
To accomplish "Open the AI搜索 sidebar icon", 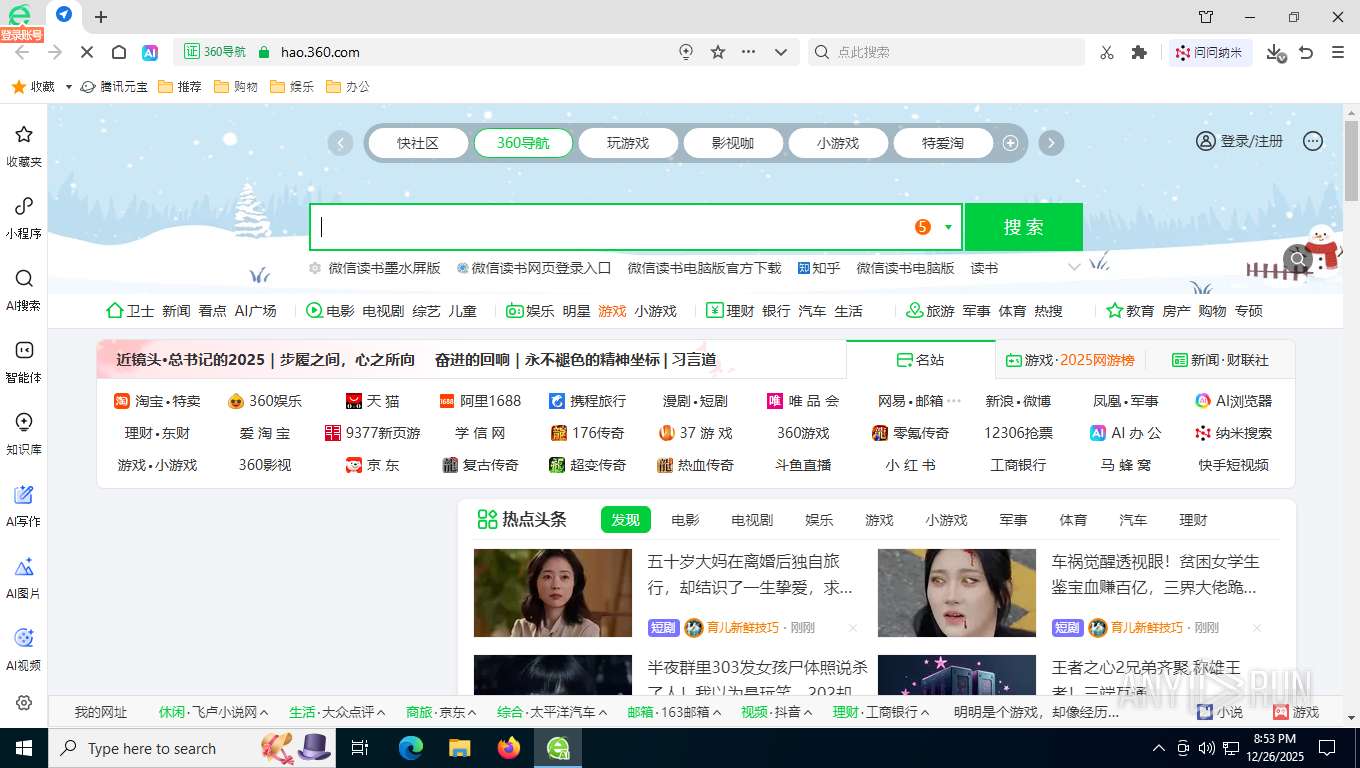I will point(24,289).
